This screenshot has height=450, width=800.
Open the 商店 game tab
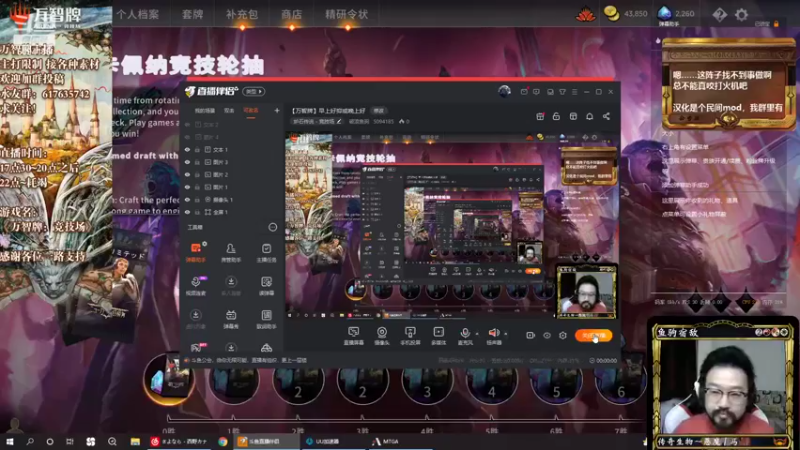pyautogui.click(x=292, y=14)
